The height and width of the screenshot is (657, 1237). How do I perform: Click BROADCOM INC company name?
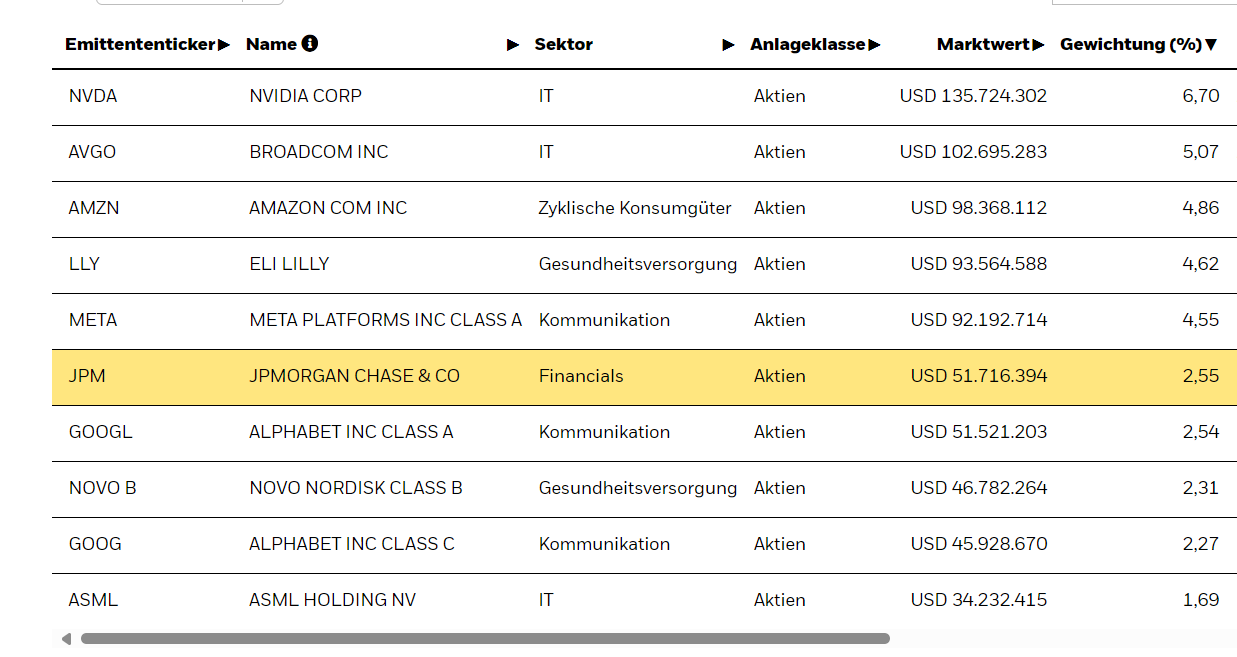coord(318,152)
